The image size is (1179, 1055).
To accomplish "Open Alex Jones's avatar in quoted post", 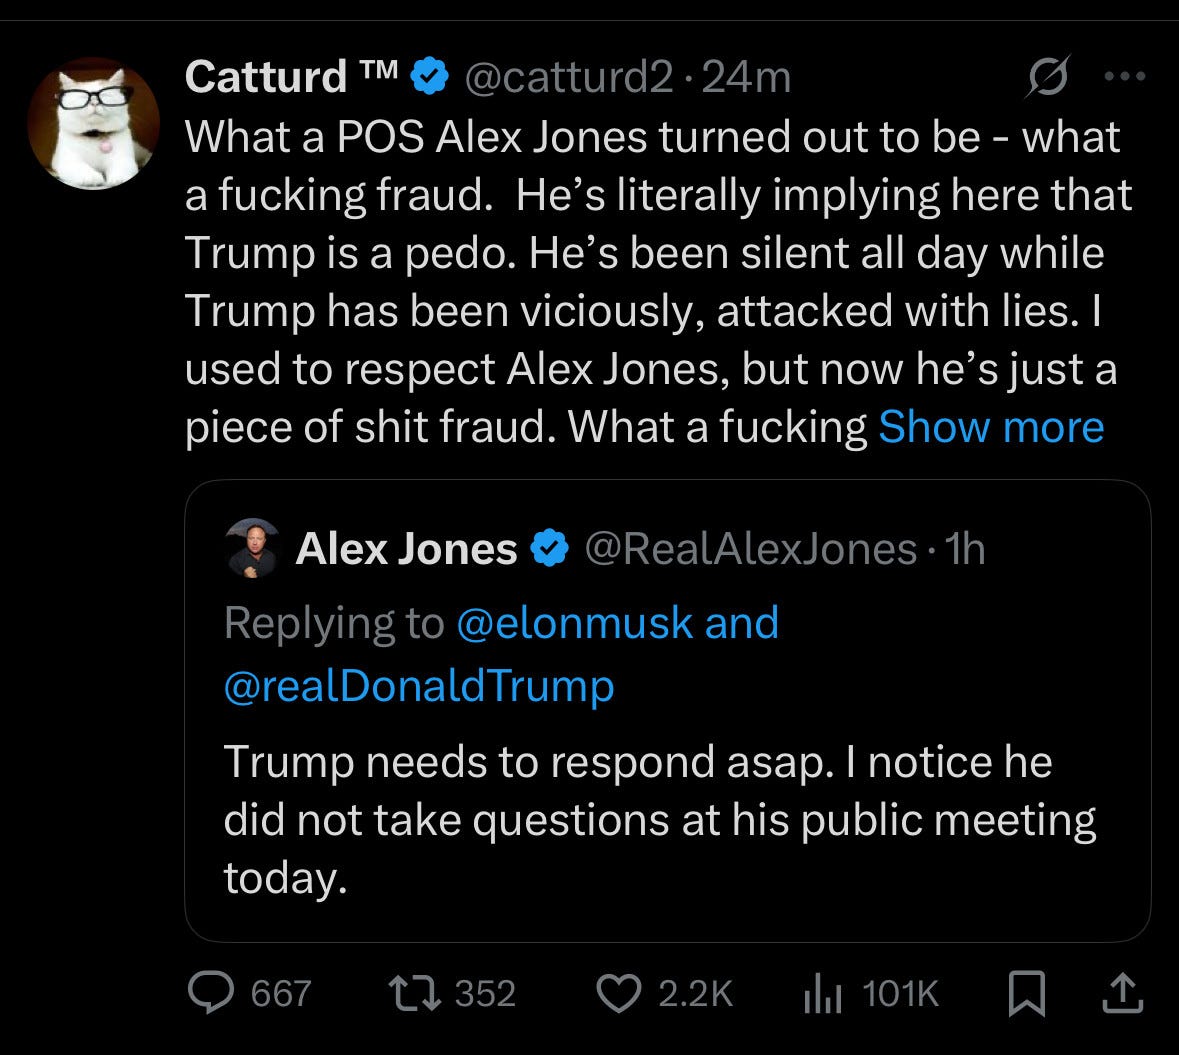I will point(252,548).
